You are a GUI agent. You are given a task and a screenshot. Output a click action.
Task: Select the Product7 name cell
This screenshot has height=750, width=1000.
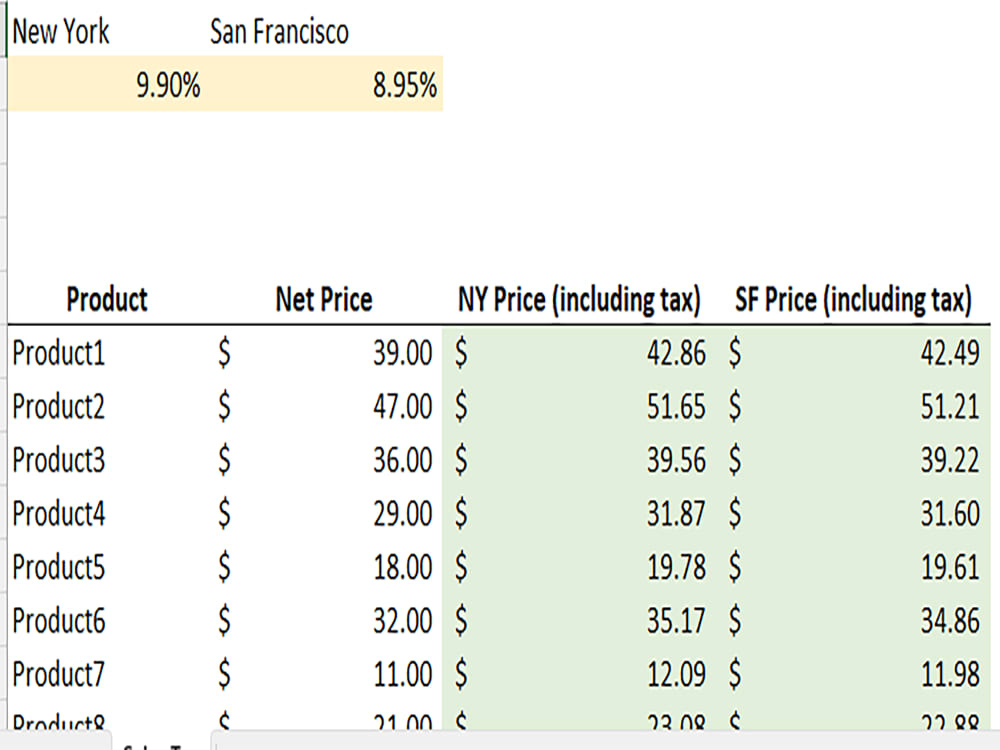(59, 676)
